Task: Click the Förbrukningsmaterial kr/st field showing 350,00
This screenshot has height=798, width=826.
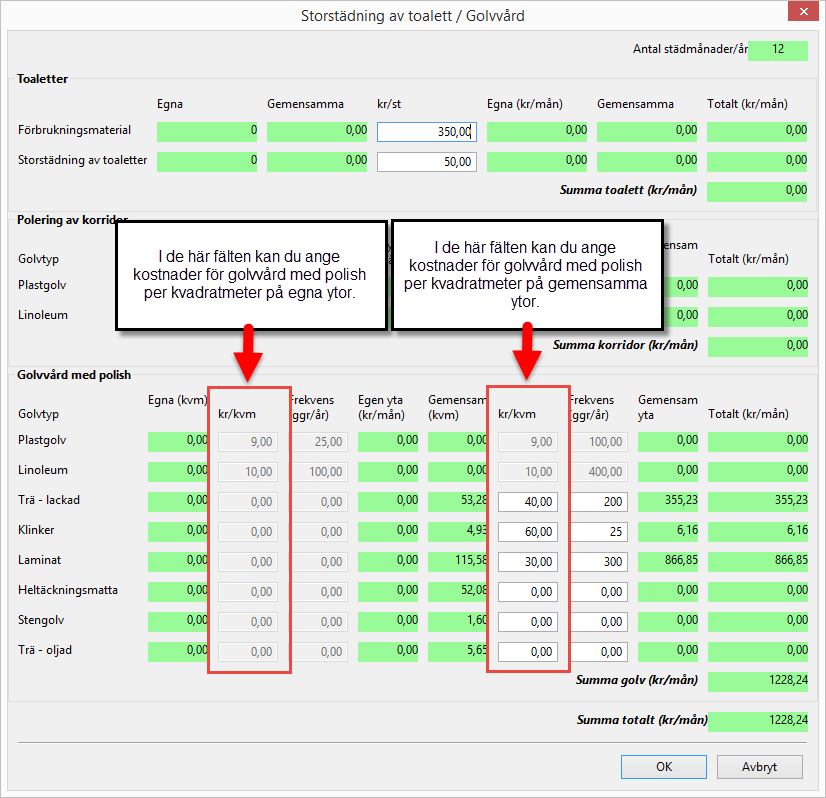Action: point(427,131)
